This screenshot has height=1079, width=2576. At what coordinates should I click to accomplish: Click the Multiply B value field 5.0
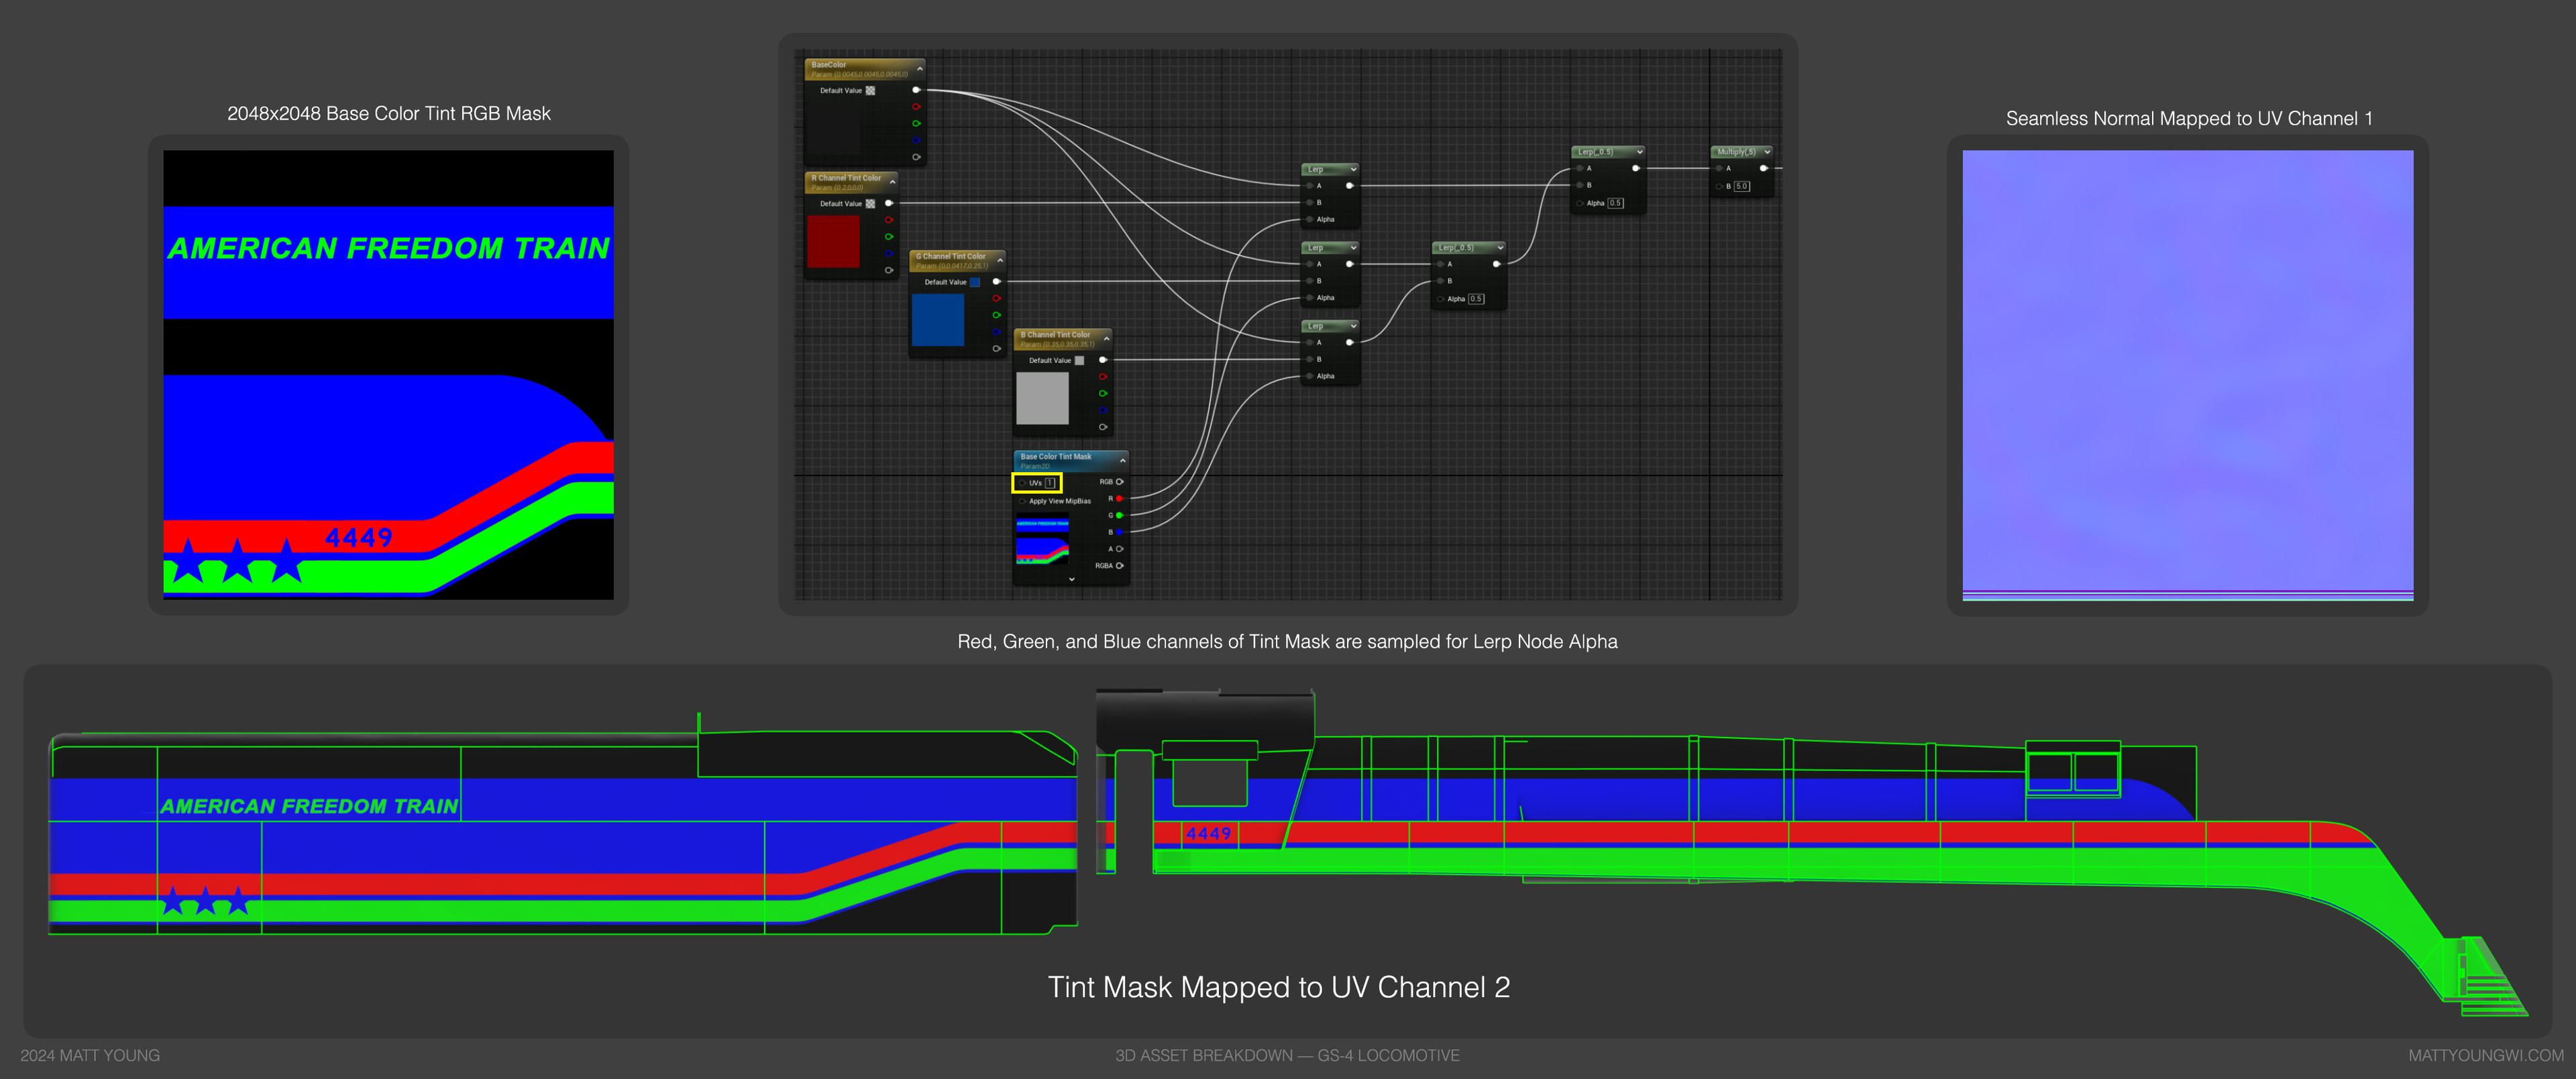point(1742,186)
